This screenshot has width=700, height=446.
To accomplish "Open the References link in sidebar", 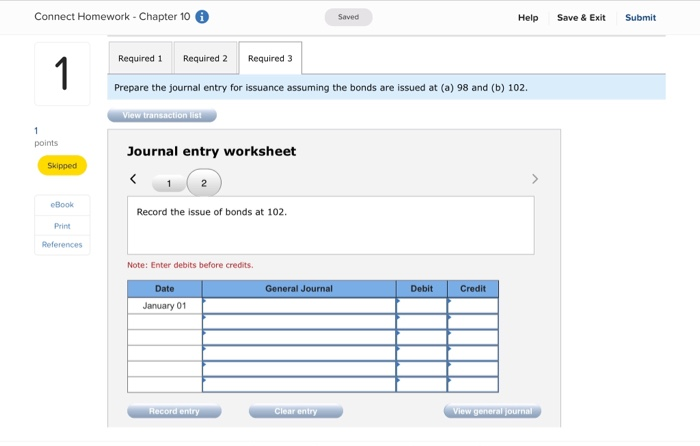I will click(x=62, y=245).
